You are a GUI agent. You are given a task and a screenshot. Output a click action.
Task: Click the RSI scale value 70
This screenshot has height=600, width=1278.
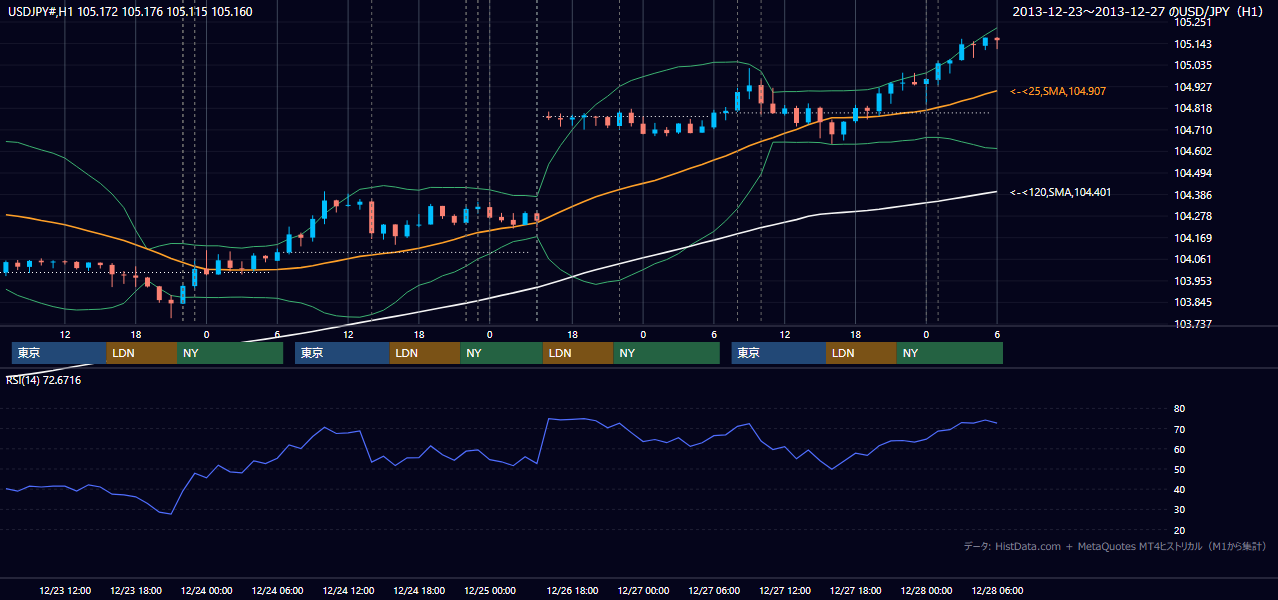click(1180, 429)
